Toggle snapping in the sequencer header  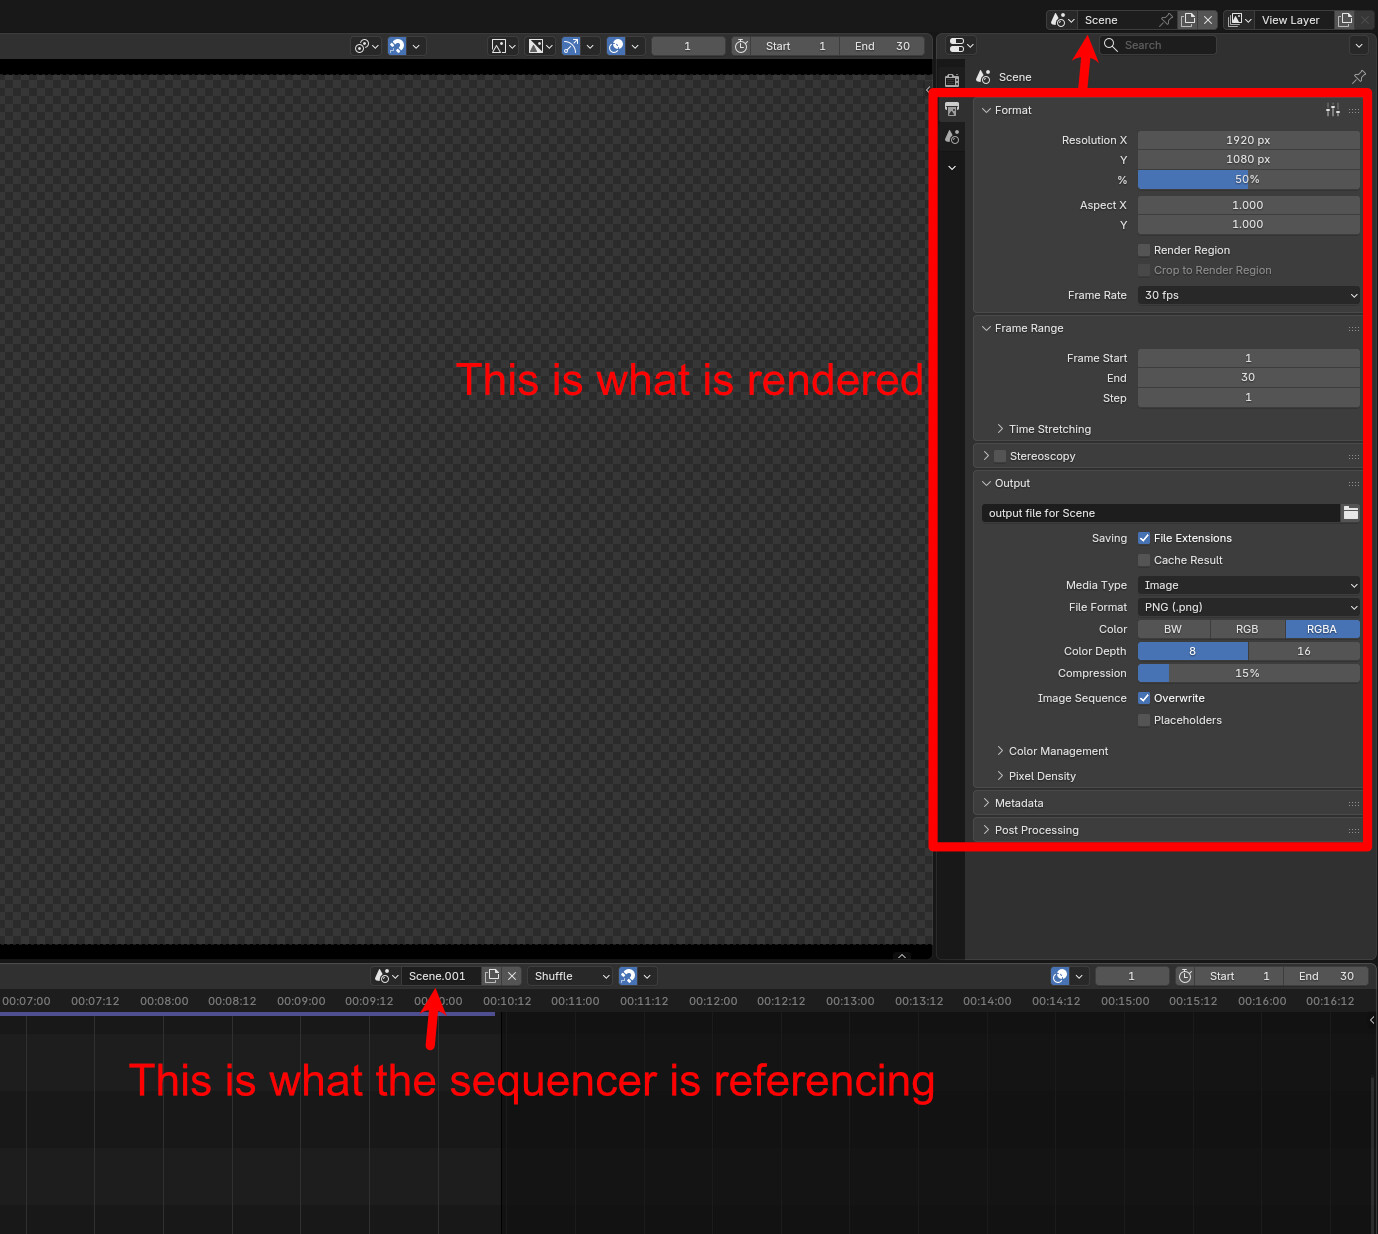[x=628, y=976]
